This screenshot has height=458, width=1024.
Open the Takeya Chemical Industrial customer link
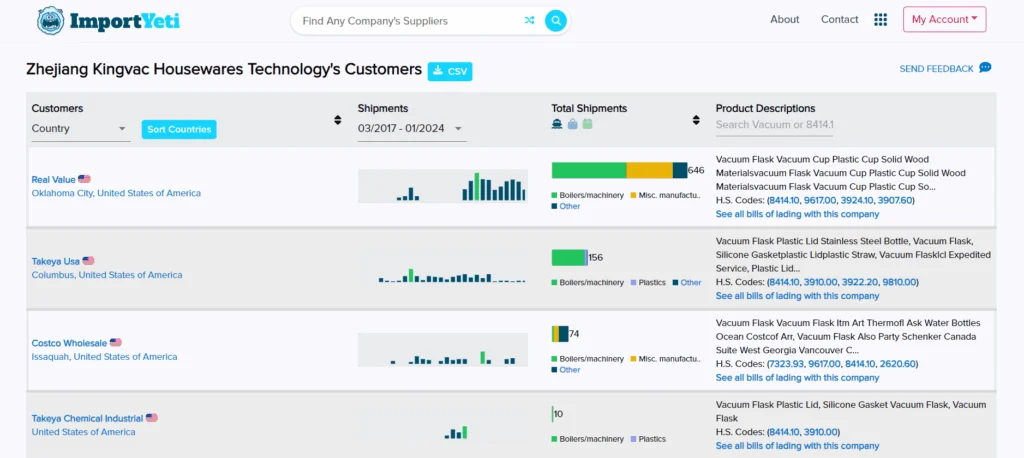[x=87, y=418]
